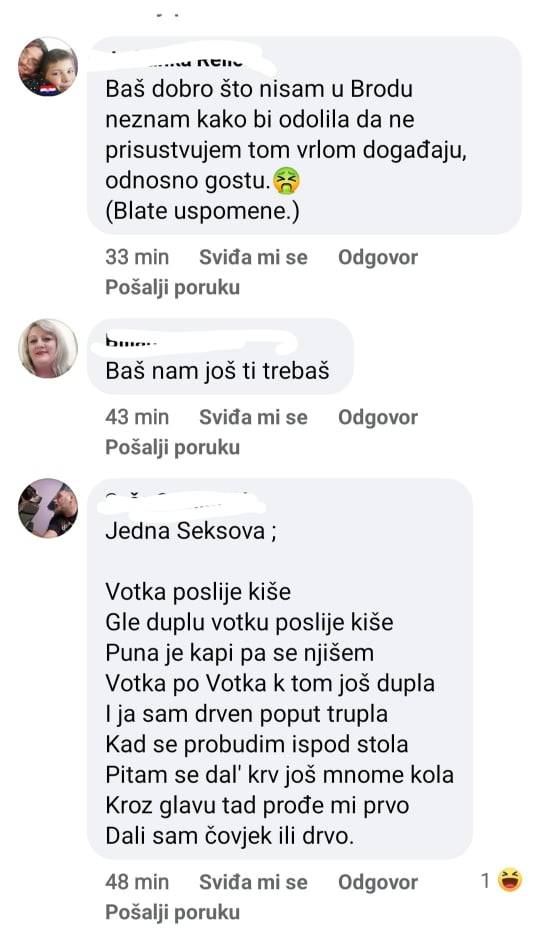This screenshot has height=939, width=540.
Task: Open the 33 min timestamp
Action: tap(137, 258)
